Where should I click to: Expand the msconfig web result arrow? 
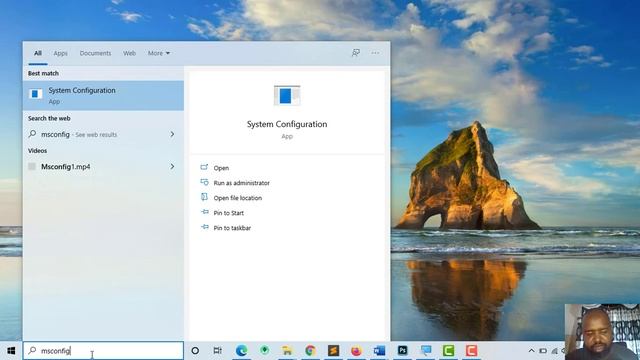pyautogui.click(x=172, y=134)
